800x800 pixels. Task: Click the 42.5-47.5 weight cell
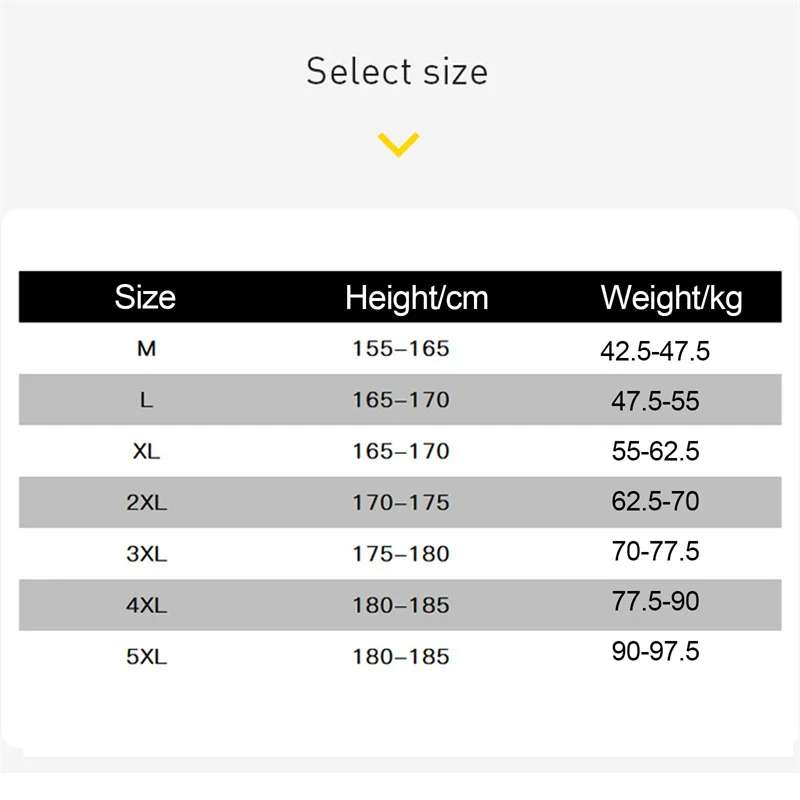coord(655,351)
